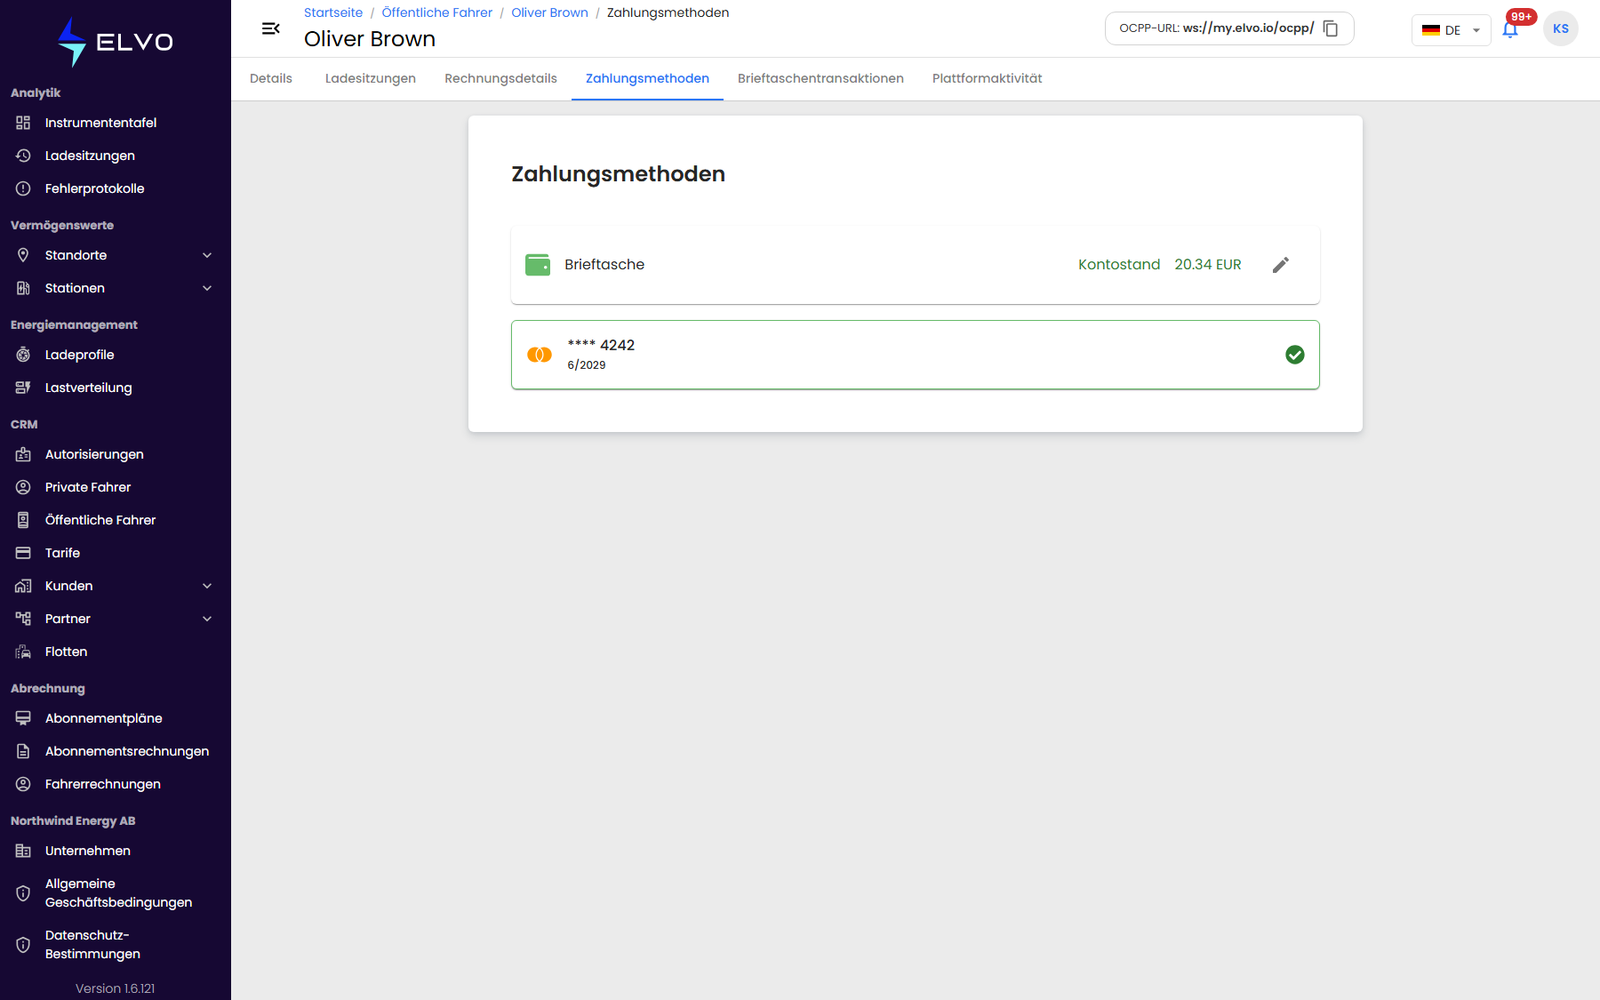Expand the Stationen submenu chevron
The width and height of the screenshot is (1600, 1000).
(207, 288)
